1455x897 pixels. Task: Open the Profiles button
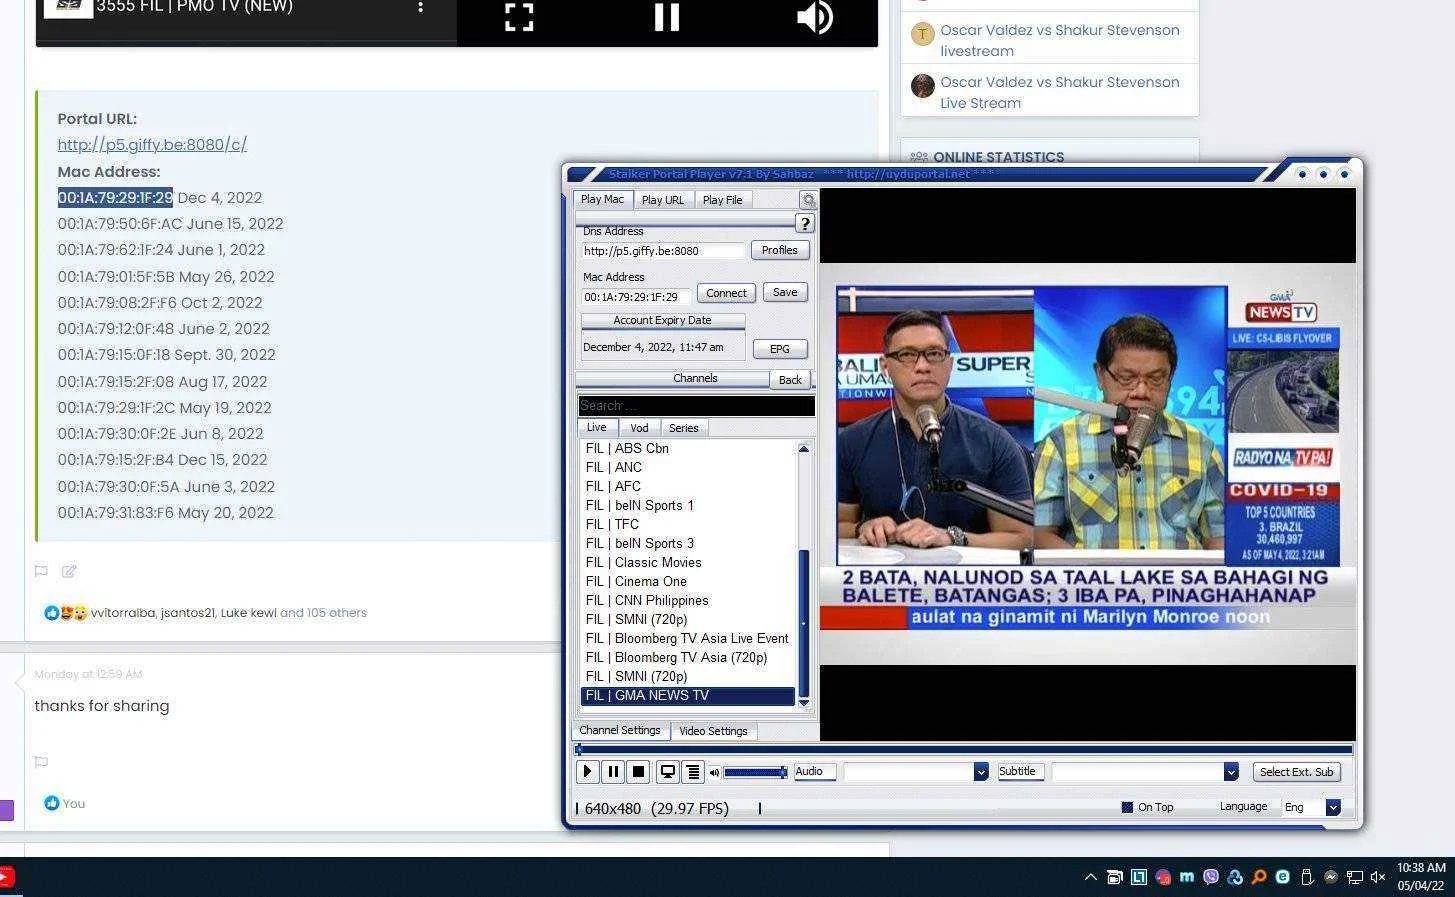[x=780, y=250]
